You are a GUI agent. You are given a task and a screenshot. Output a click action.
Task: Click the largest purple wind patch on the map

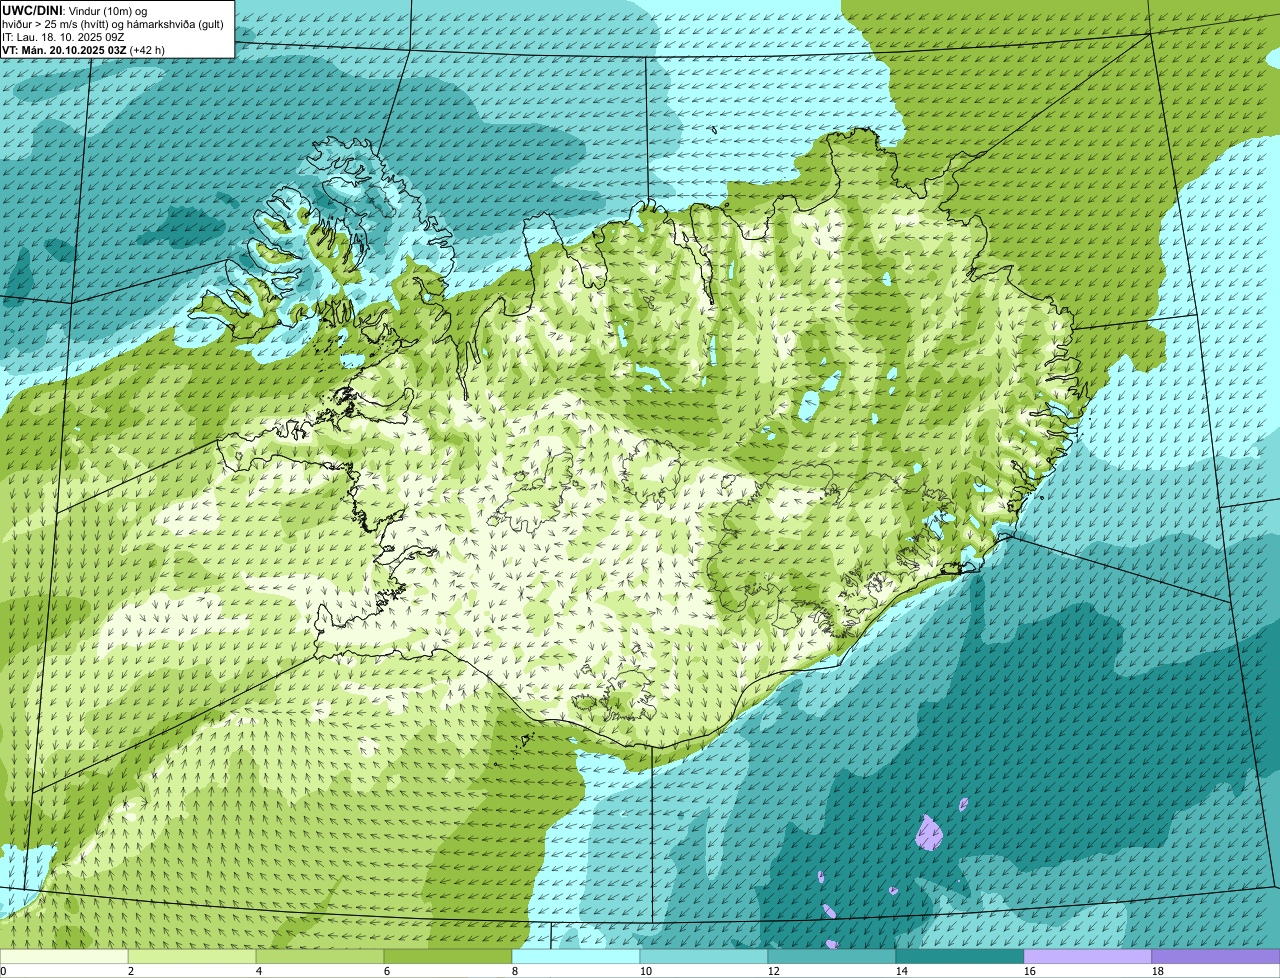coord(930,832)
